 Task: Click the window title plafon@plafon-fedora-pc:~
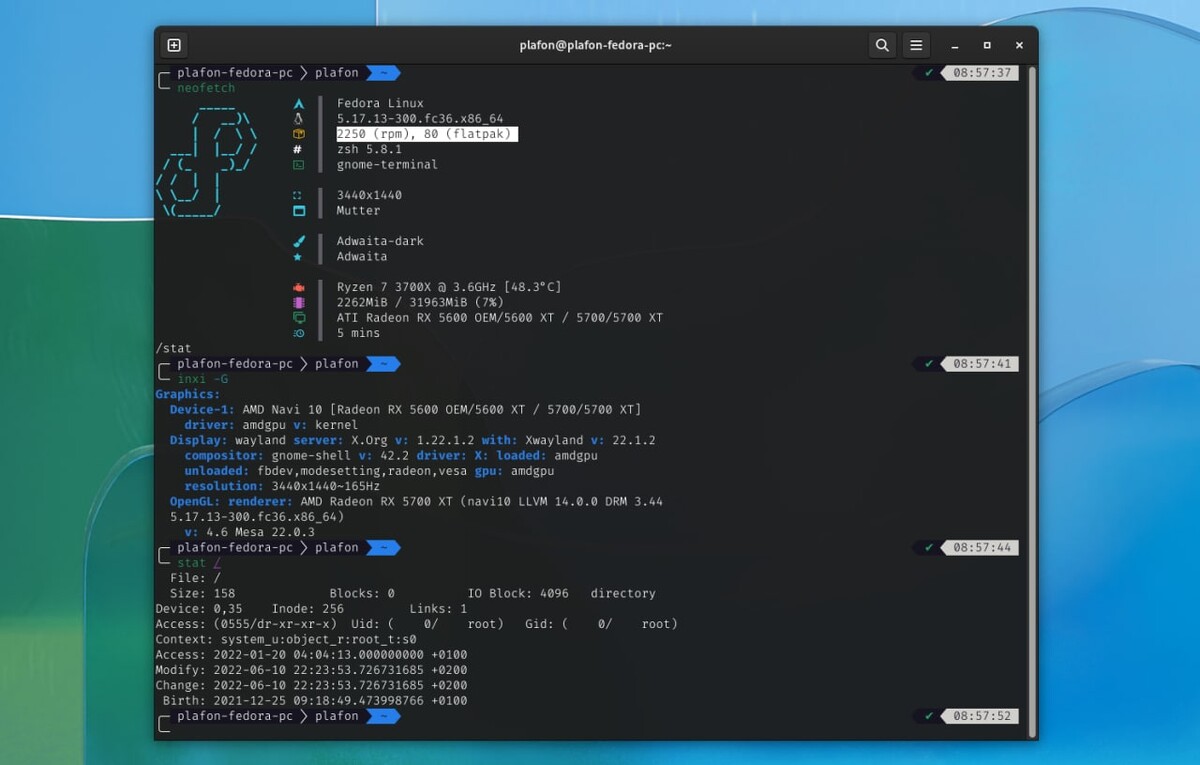pyautogui.click(x=596, y=45)
